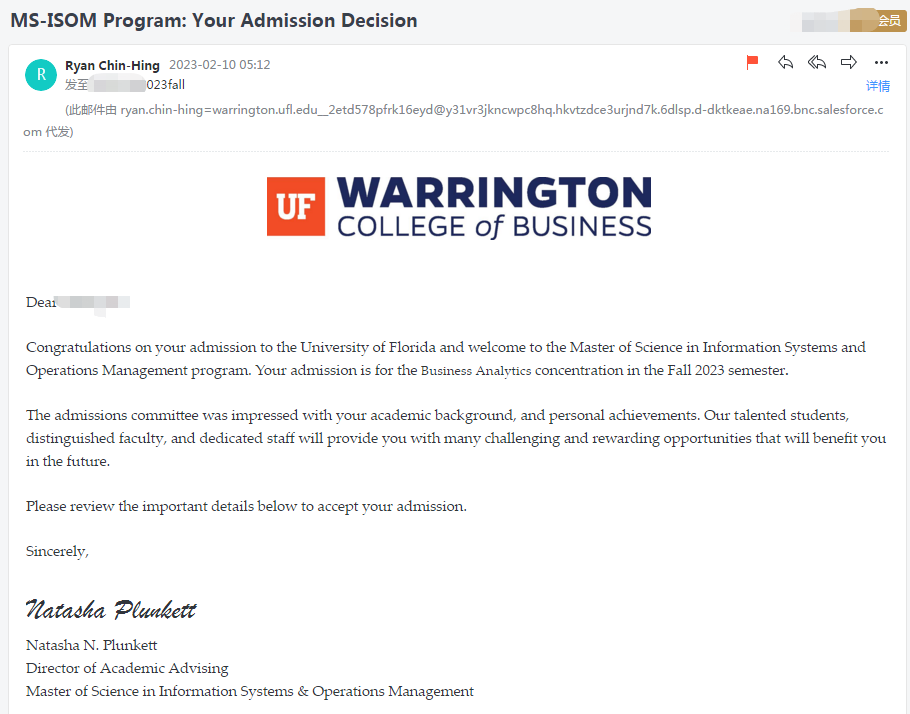The image size is (910, 714).
Task: Click the Director of Academic Advising line
Action: coord(127,668)
